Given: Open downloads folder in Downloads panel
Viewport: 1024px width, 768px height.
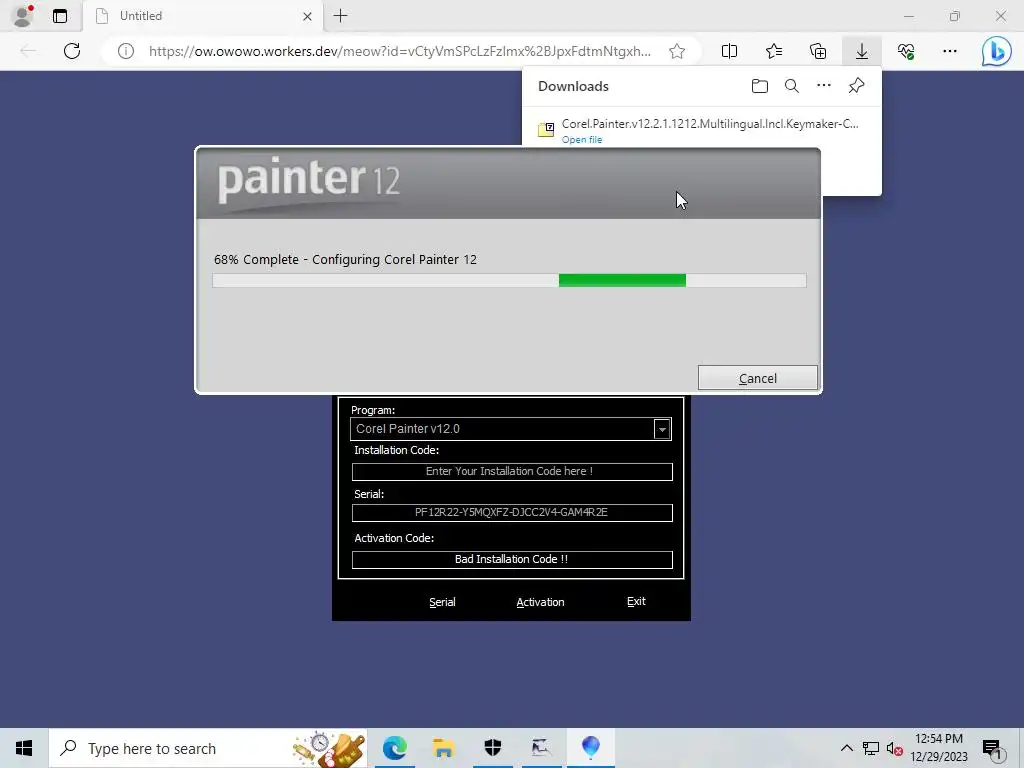Looking at the screenshot, I should 760,86.
